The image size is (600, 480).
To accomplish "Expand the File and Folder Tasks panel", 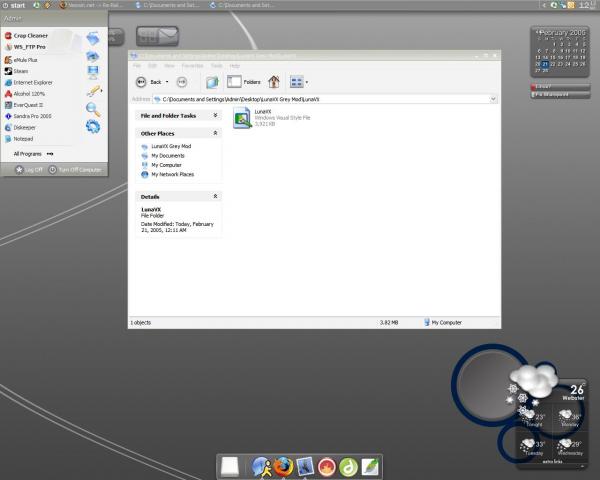I will click(215, 115).
